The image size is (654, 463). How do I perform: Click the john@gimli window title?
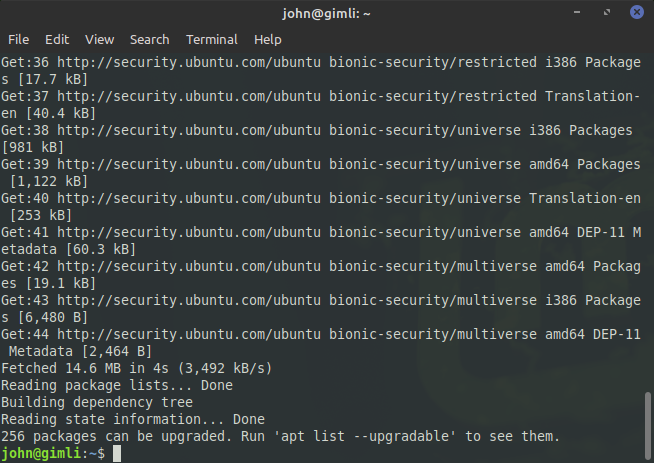click(326, 14)
